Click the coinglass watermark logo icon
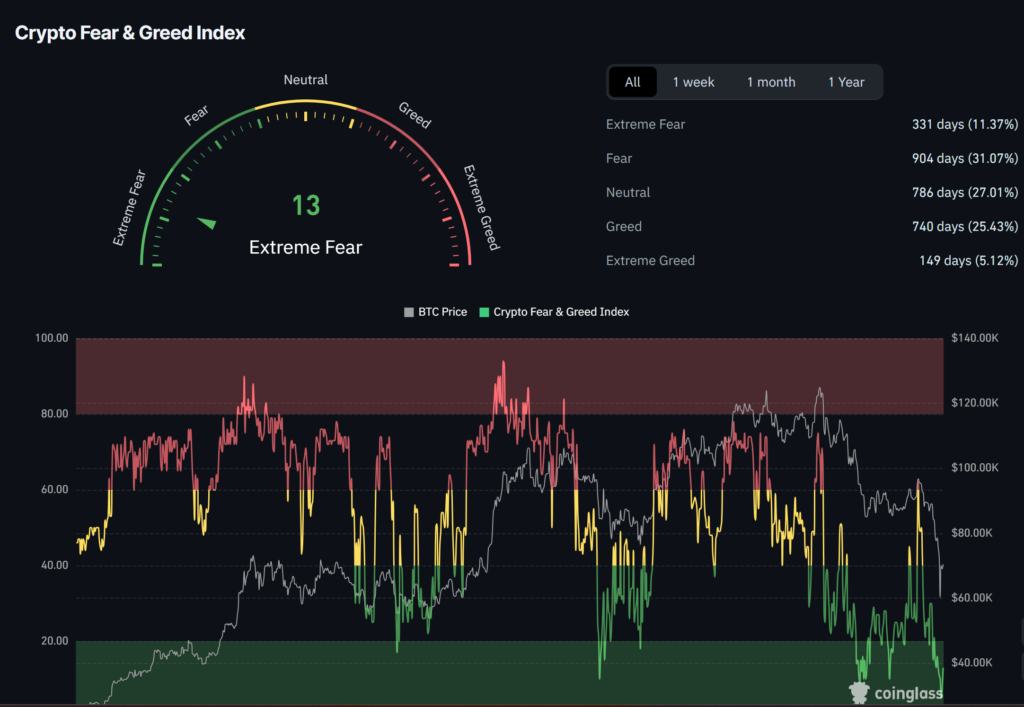Image resolution: width=1024 pixels, height=707 pixels. 859,691
